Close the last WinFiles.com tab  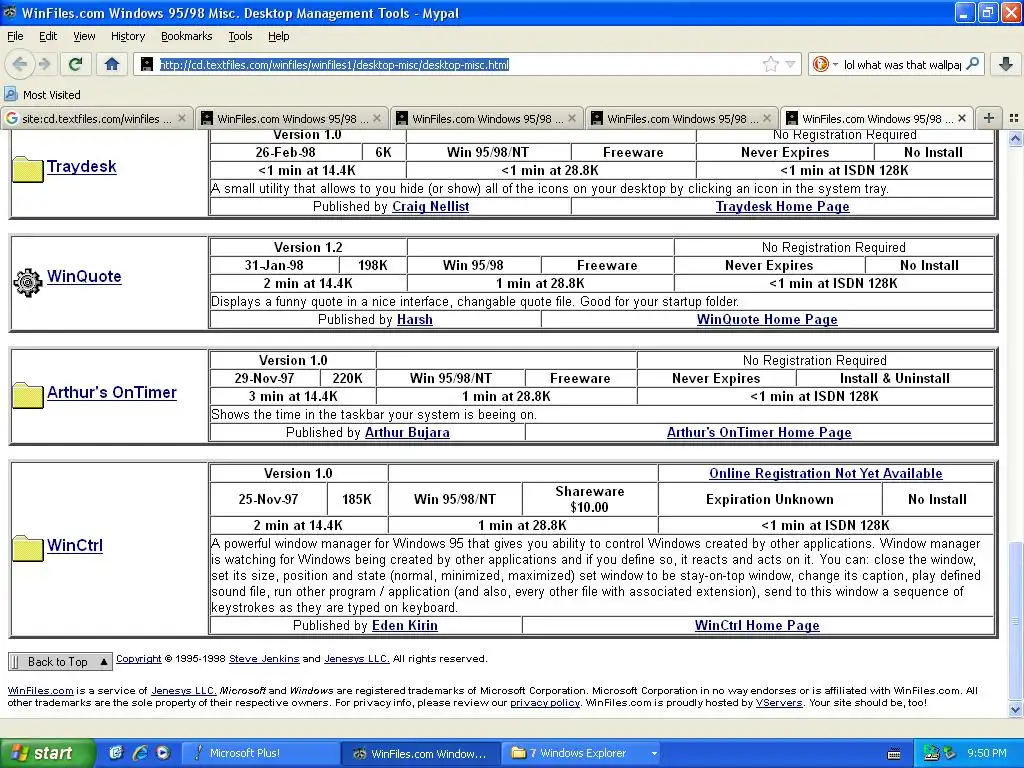(962, 118)
